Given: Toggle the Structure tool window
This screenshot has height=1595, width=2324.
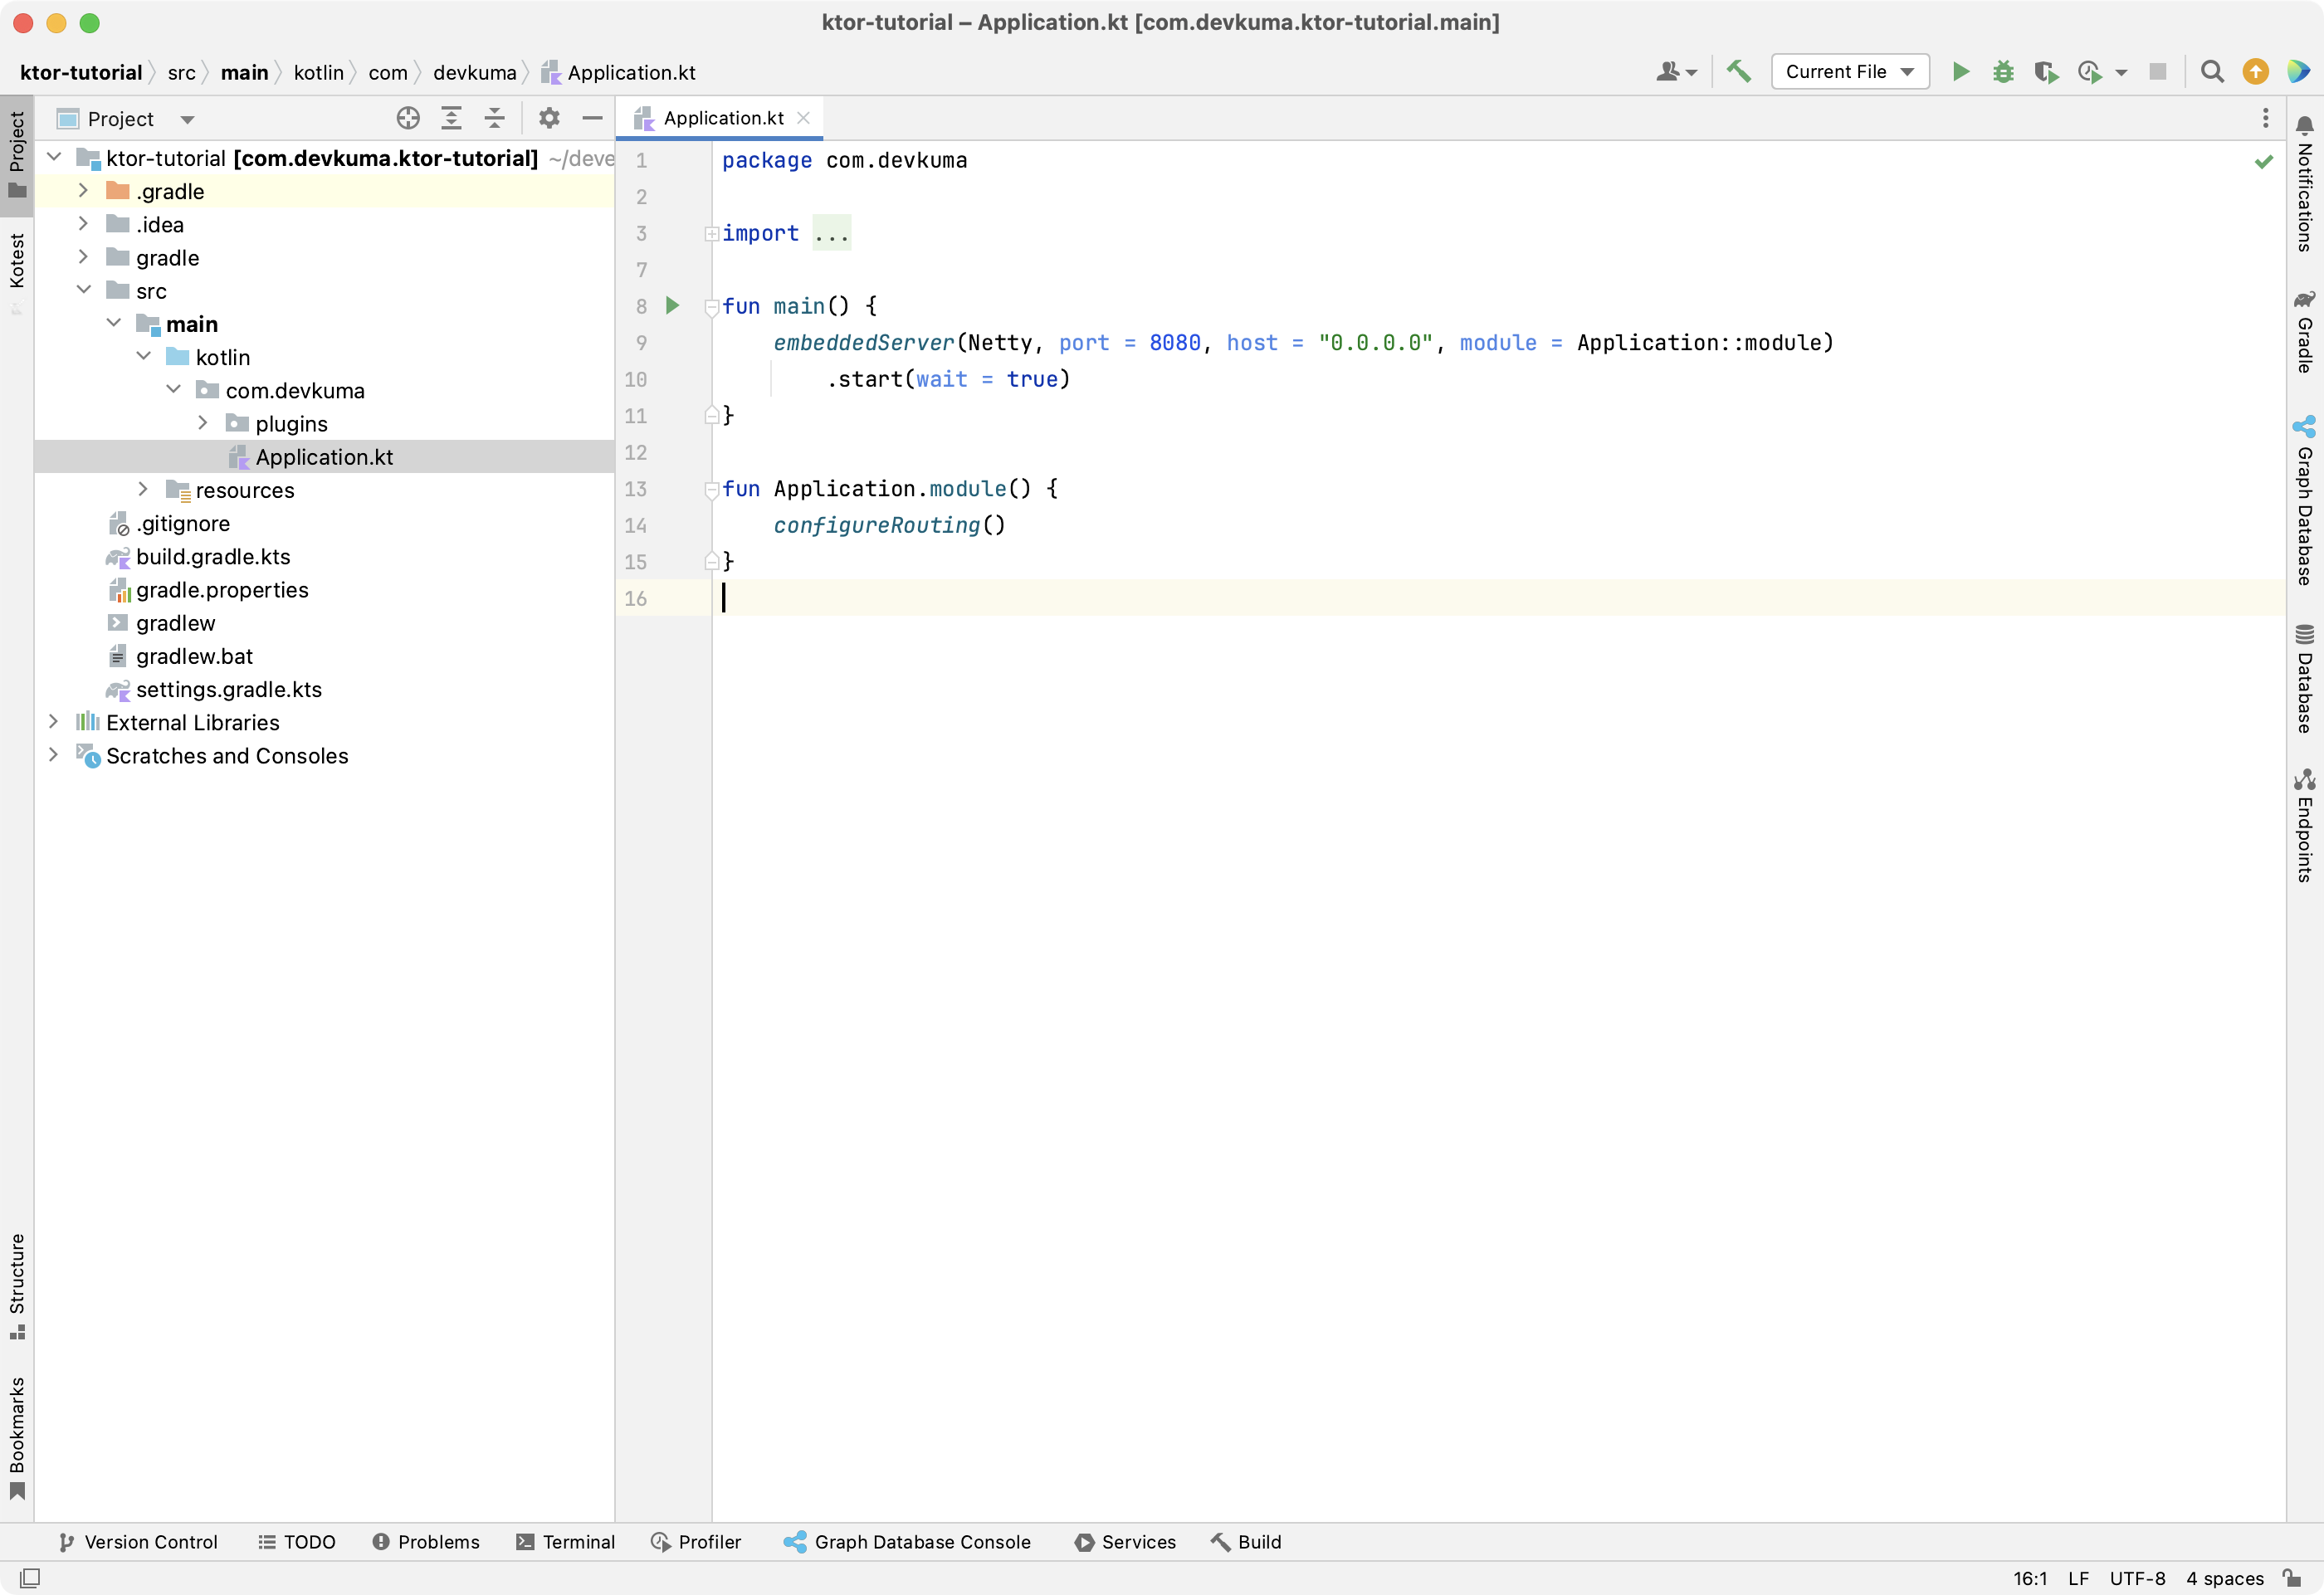Looking at the screenshot, I should 17,1286.
